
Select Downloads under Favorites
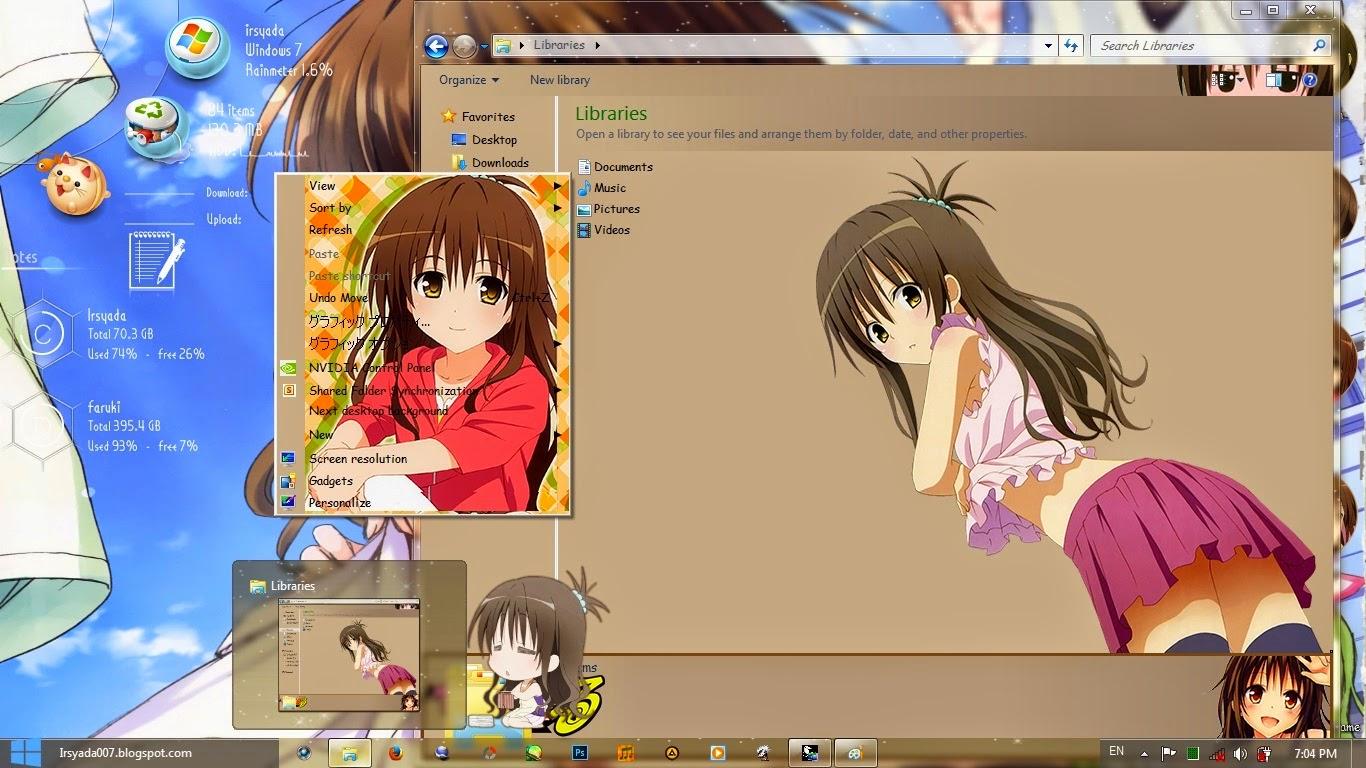(500, 163)
